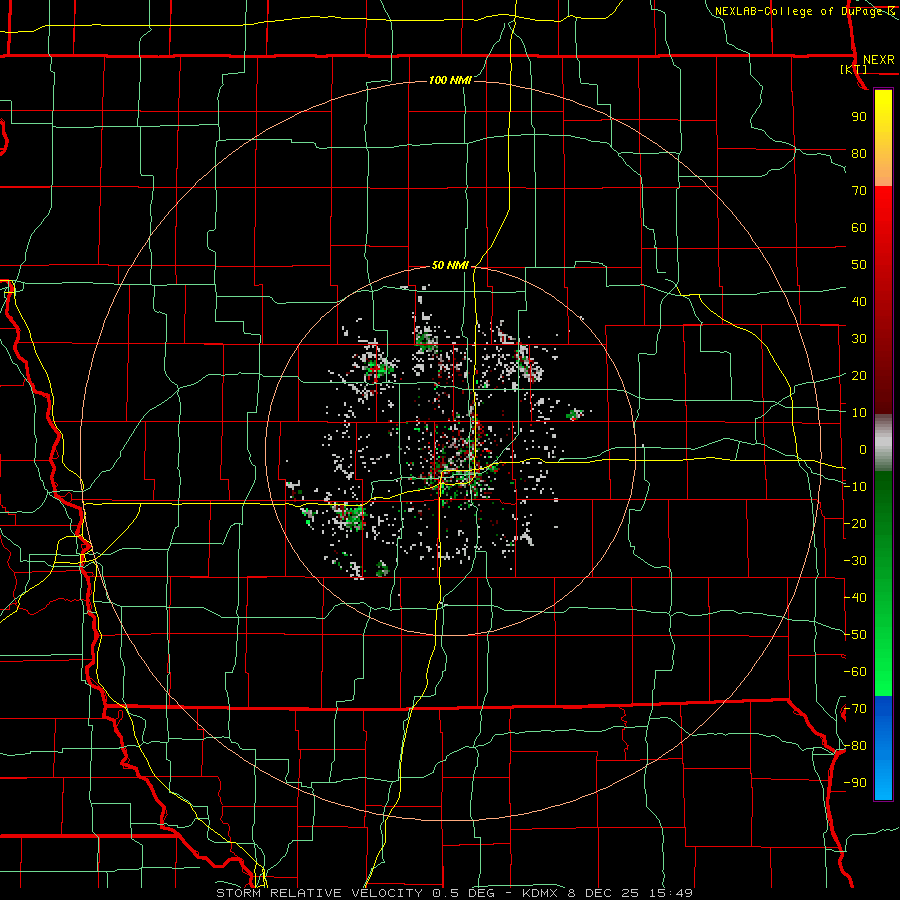
Task: Select the 80 value on velocity scale
Action: (x=859, y=153)
